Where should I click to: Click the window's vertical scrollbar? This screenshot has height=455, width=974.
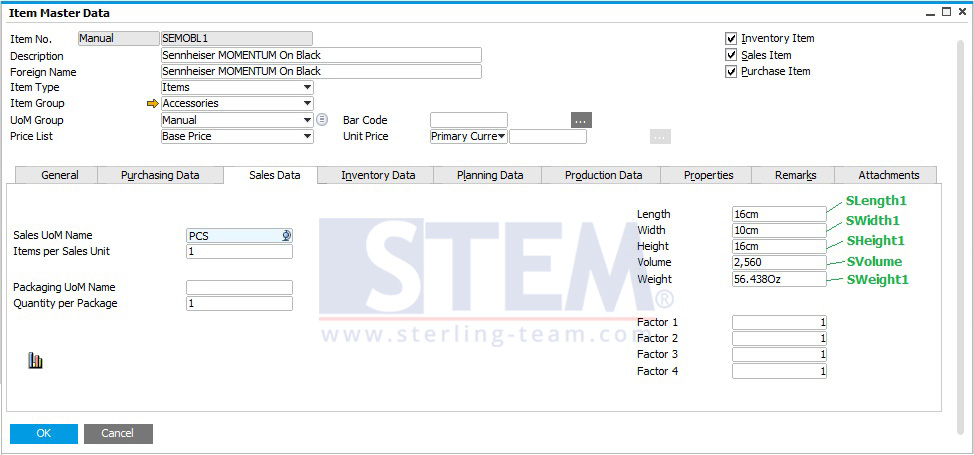pos(962,236)
